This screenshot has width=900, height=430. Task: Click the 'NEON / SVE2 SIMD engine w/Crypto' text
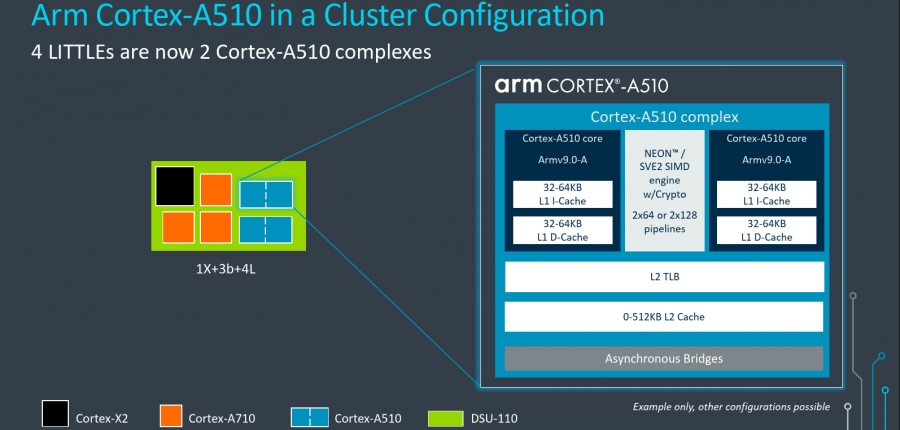click(664, 175)
